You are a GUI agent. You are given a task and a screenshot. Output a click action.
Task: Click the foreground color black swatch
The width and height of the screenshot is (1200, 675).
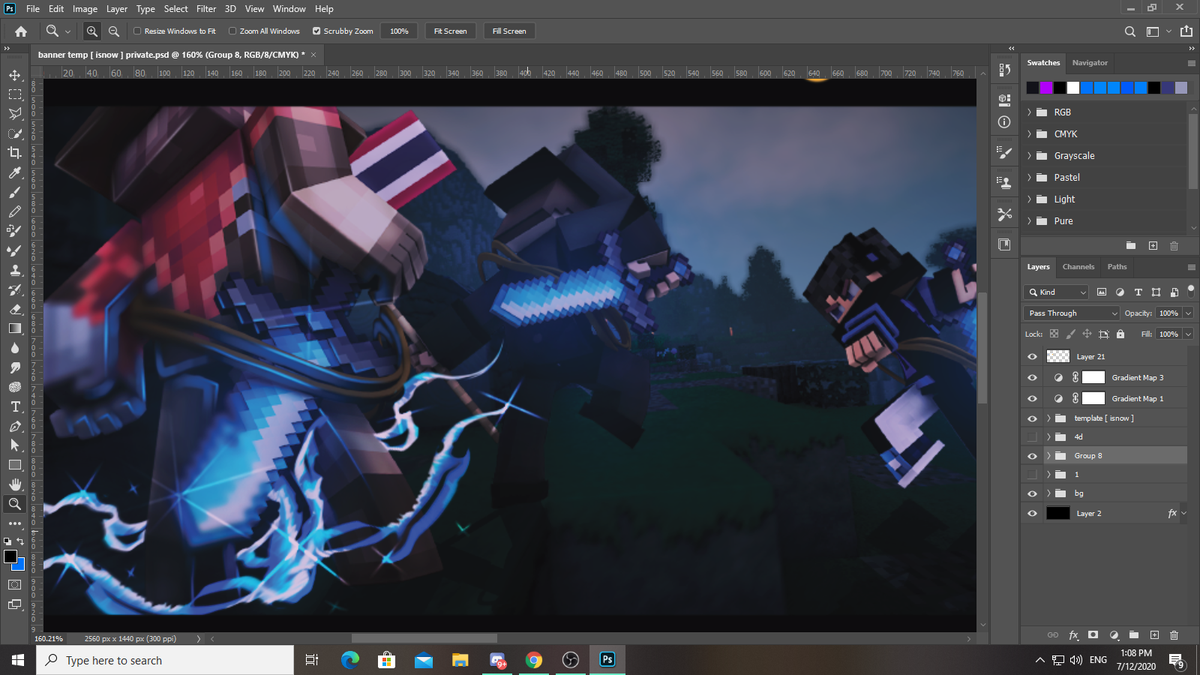10,556
